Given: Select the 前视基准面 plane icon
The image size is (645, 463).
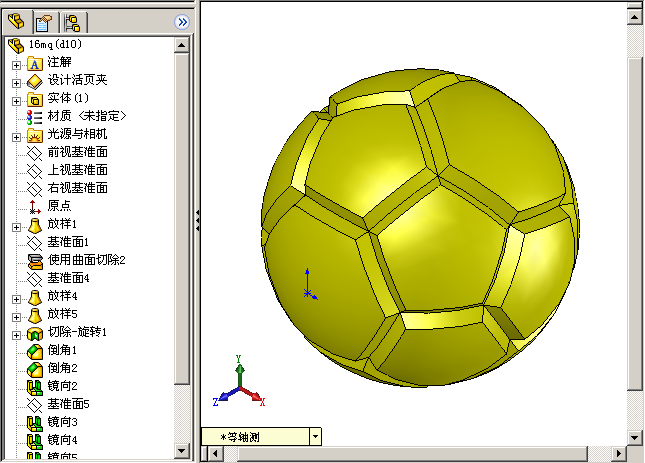Looking at the screenshot, I should (x=35, y=153).
